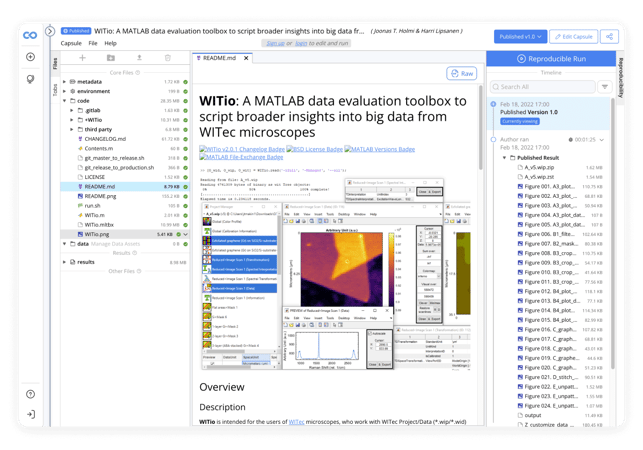
Task: Select the Published Version 1.0 timeline entry
Action: [x=549, y=113]
